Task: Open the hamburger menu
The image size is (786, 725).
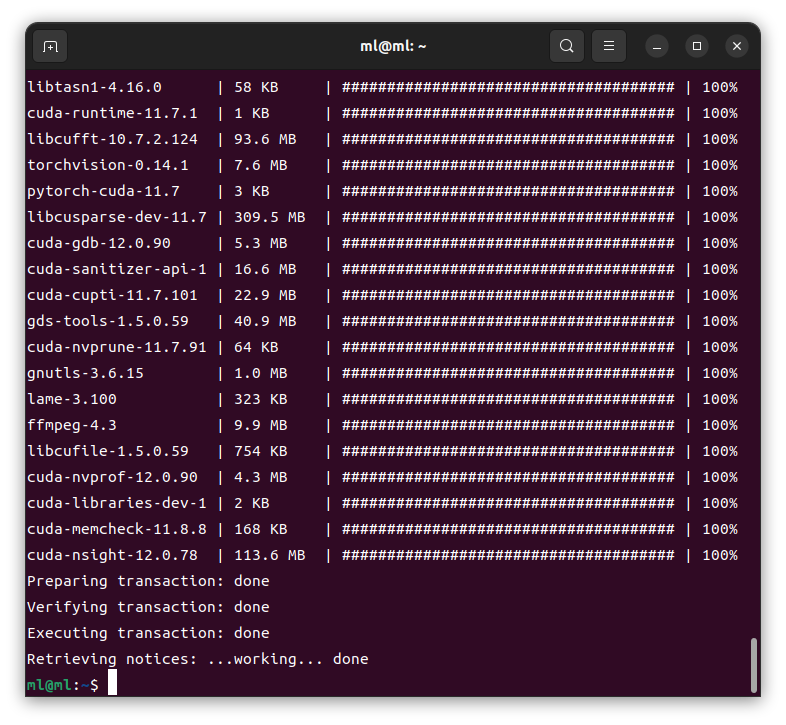Action: (x=609, y=46)
